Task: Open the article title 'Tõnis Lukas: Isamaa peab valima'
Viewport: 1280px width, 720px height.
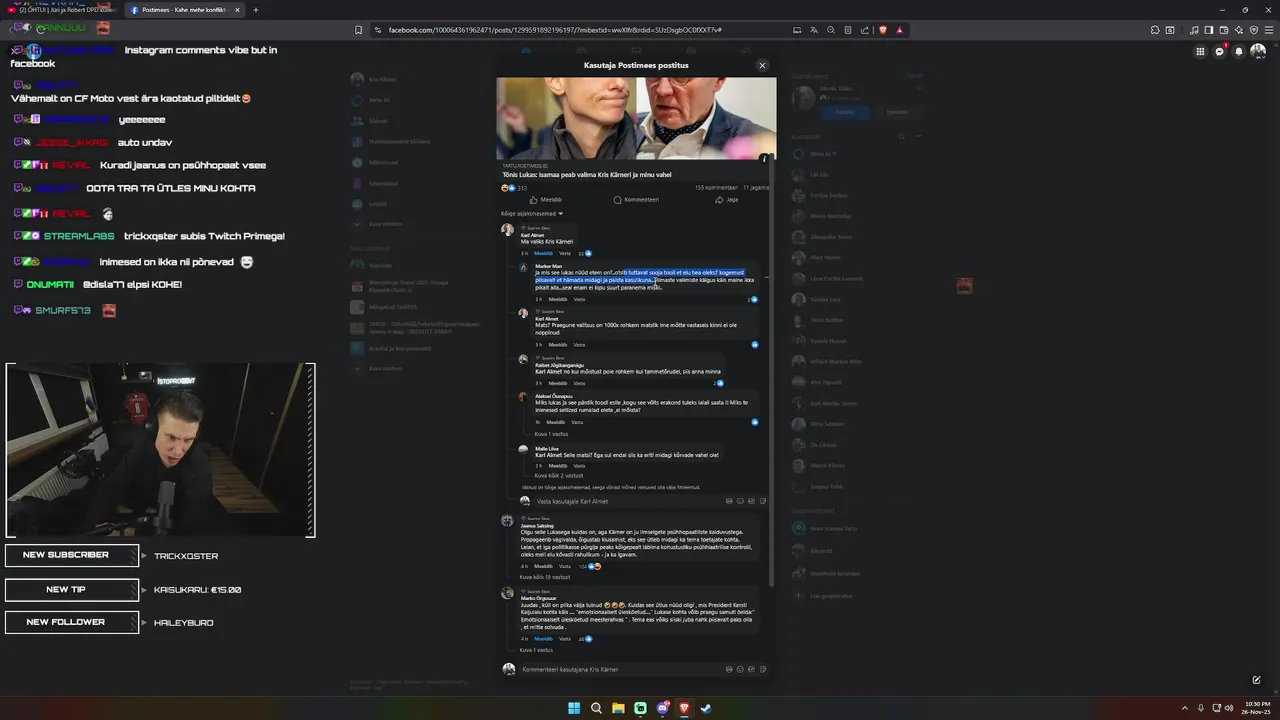Action: pyautogui.click(x=586, y=174)
